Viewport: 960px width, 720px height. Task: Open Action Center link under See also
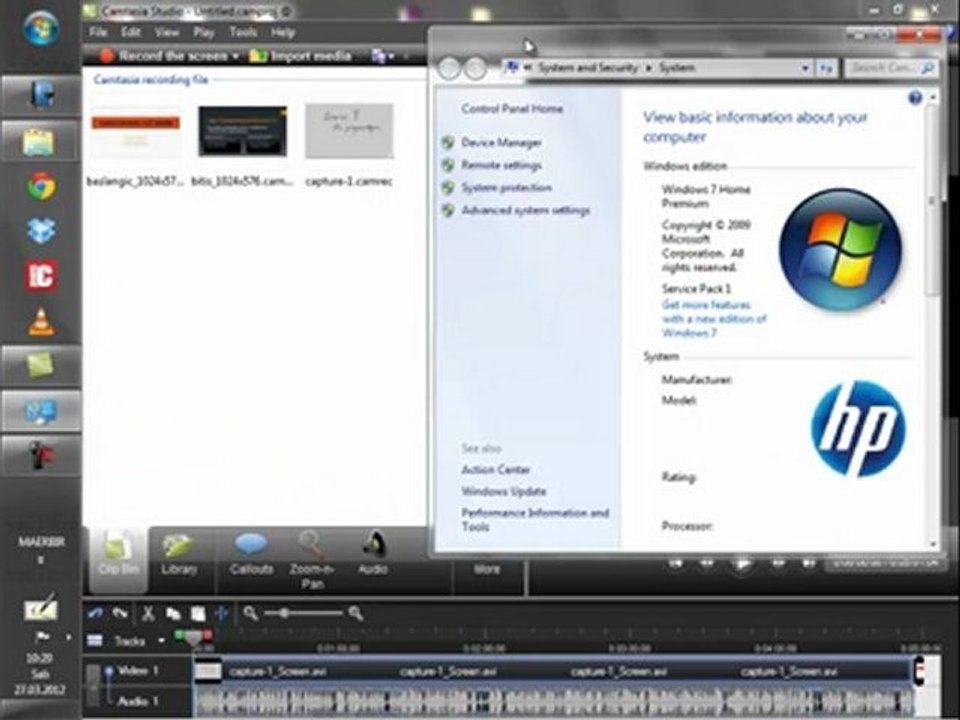click(495, 470)
